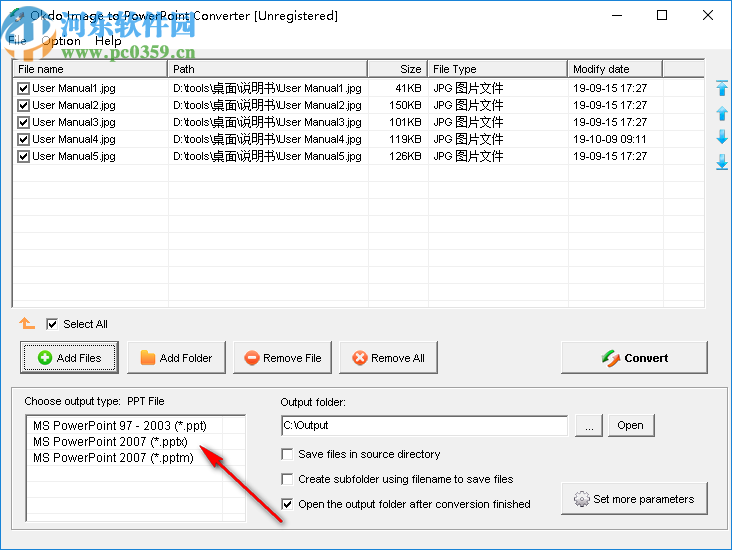Move selected file to top arrow

pyautogui.click(x=722, y=88)
